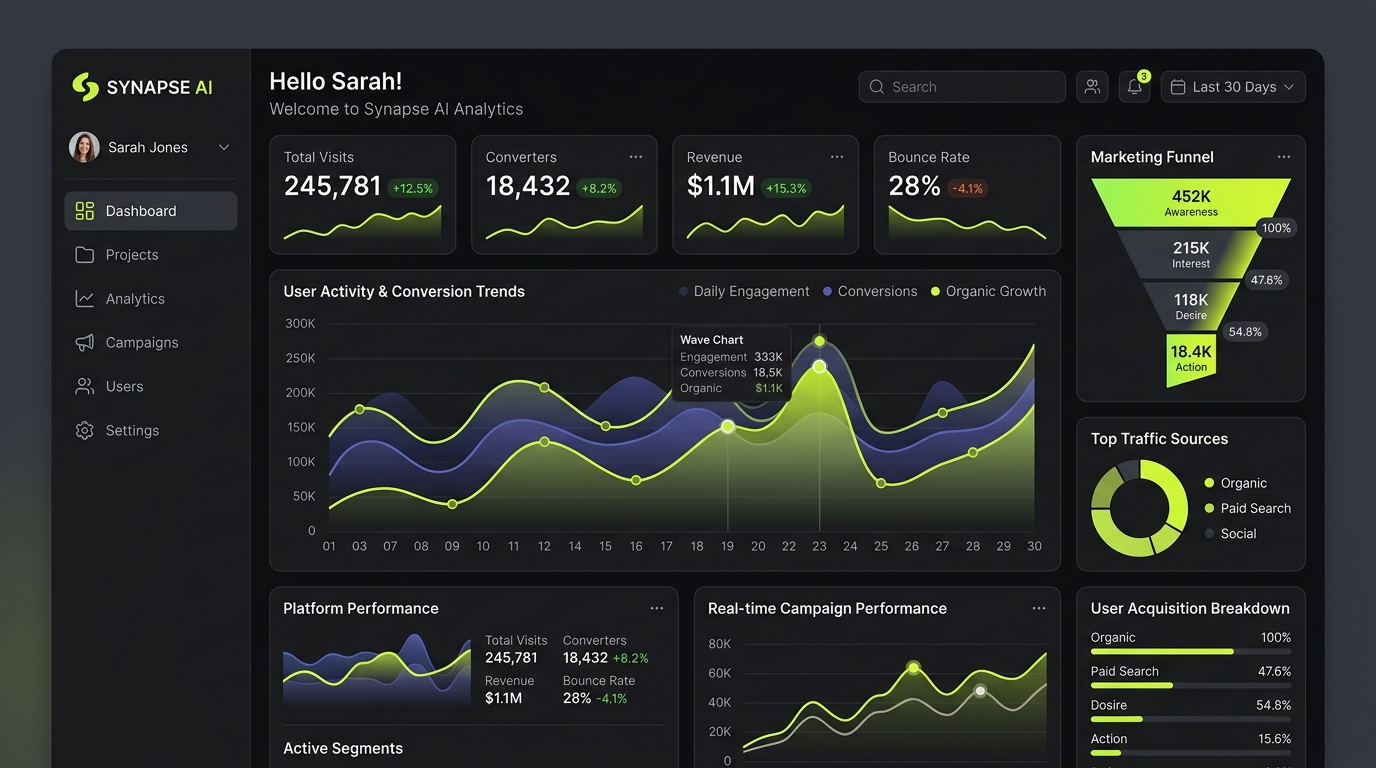This screenshot has width=1376, height=768.
Task: Click the calendar icon beside Last 30 Days
Action: pos(1178,87)
